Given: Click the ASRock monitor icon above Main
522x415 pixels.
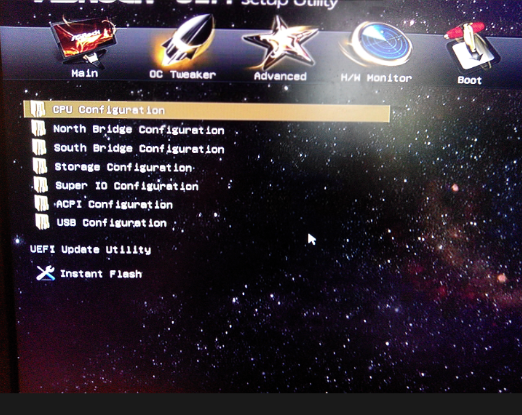Looking at the screenshot, I should coord(83,42).
